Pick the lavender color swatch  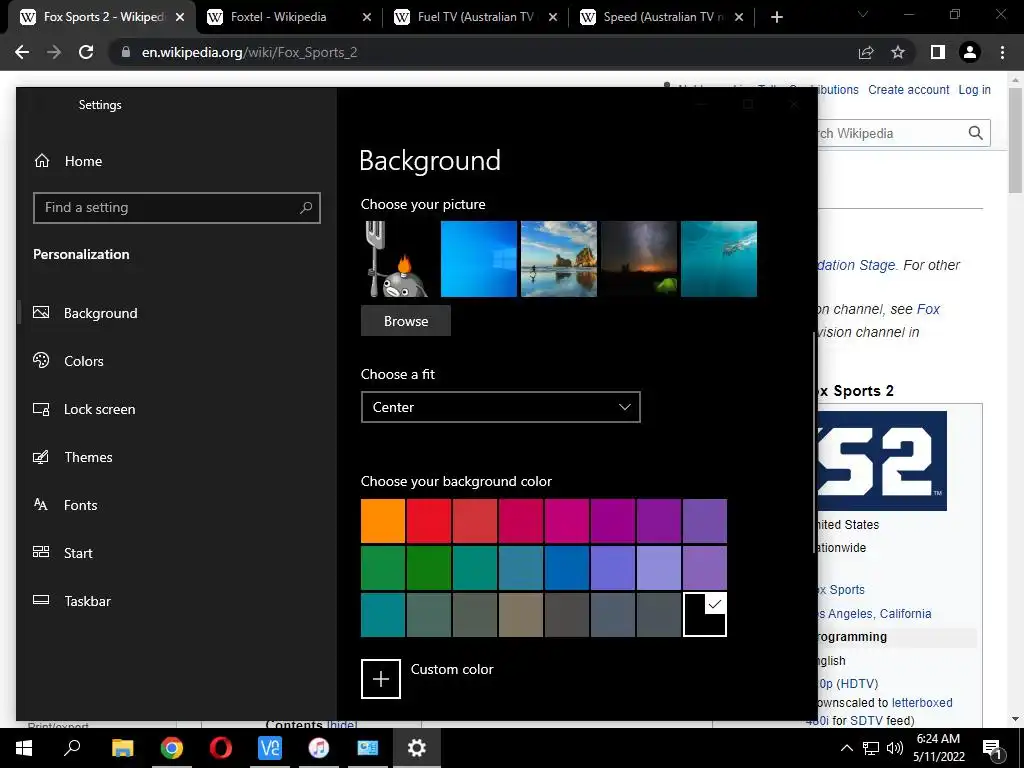[659, 568]
